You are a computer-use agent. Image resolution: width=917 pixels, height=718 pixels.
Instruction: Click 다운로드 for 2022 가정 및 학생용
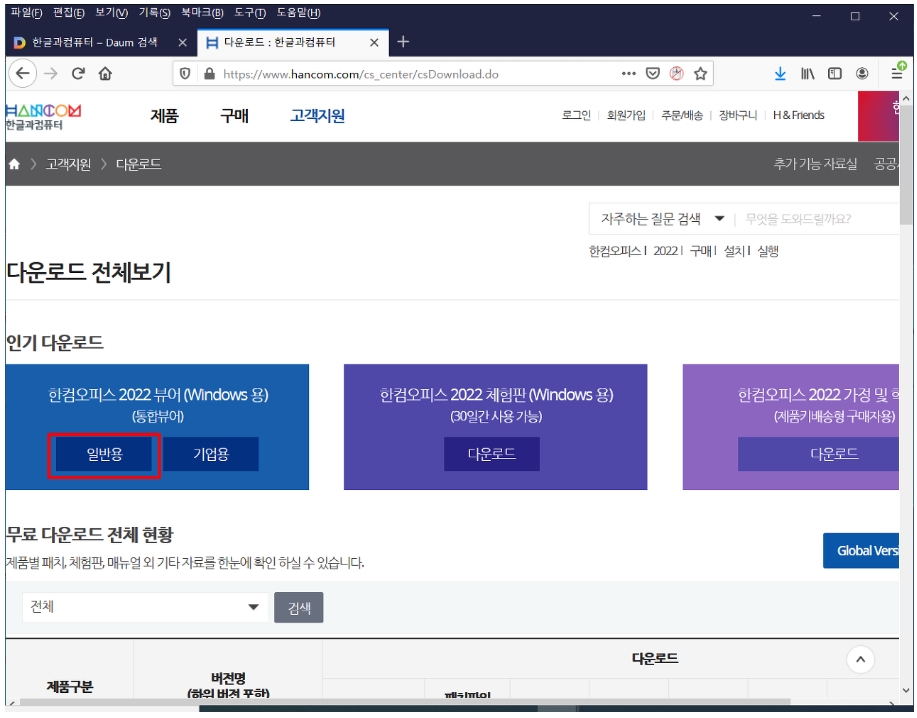coord(819,454)
